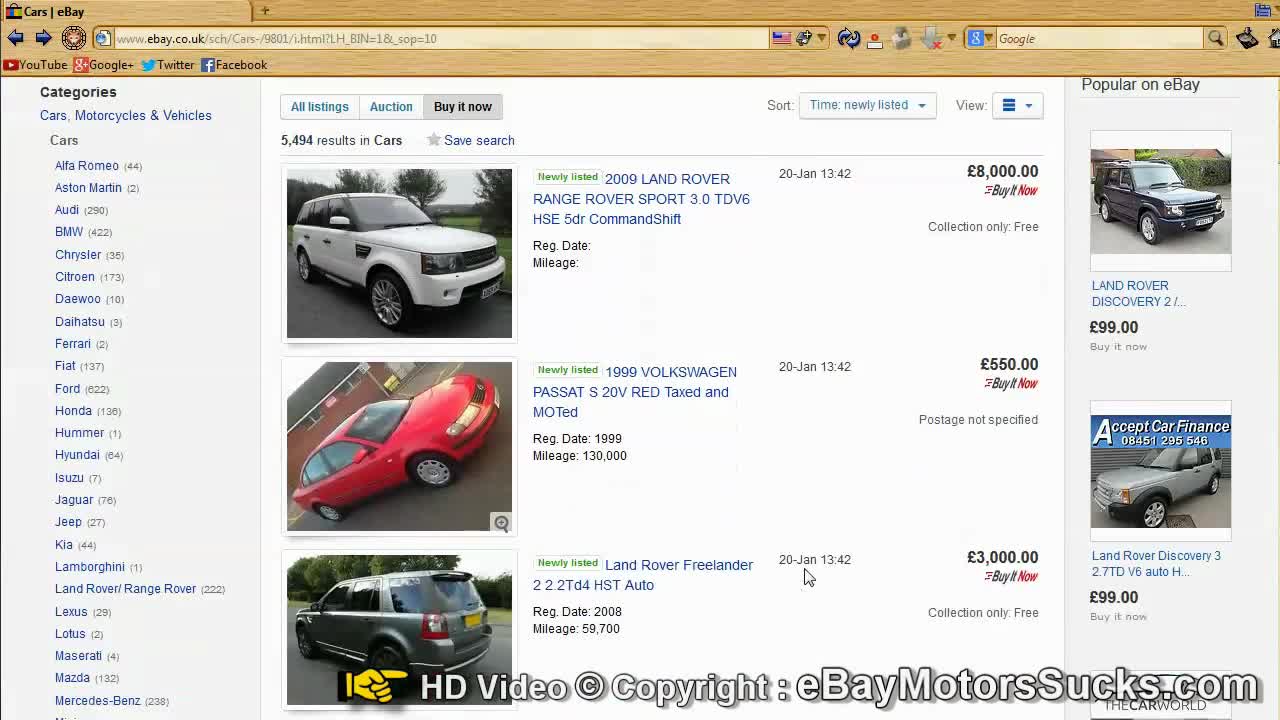
Task: Click the Save search star icon
Action: click(x=433, y=140)
